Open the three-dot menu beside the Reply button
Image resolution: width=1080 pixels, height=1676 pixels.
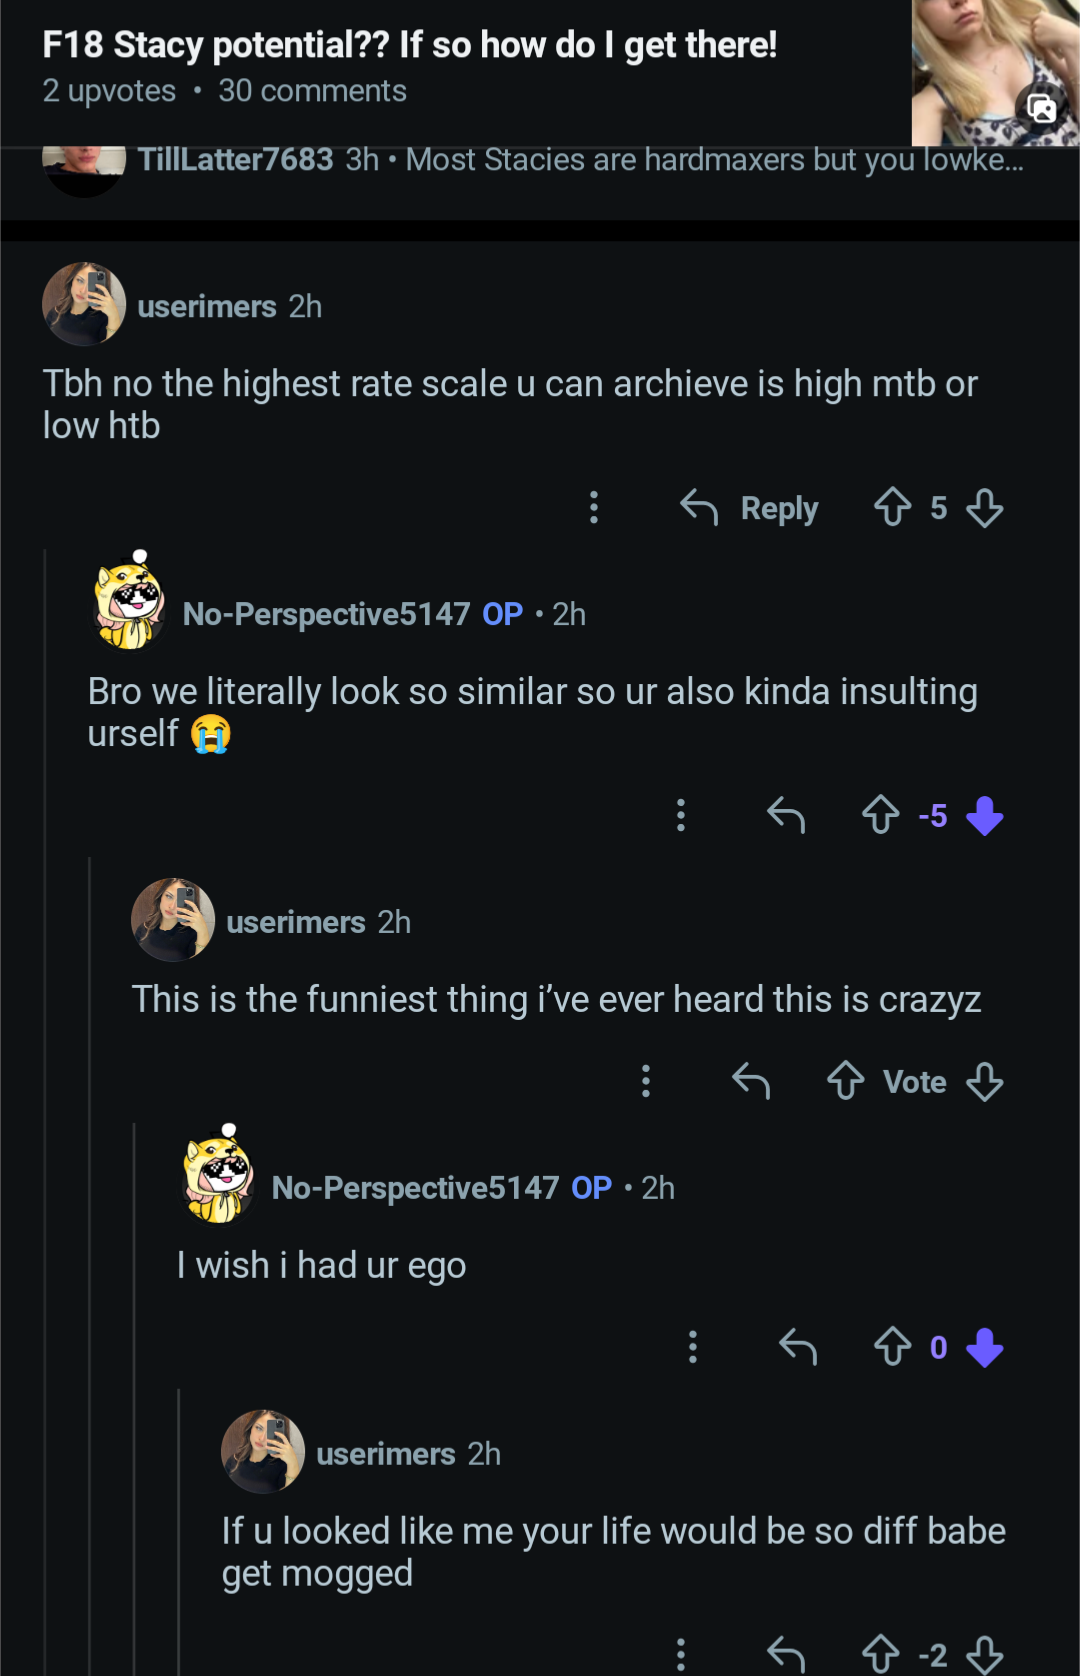click(x=594, y=507)
